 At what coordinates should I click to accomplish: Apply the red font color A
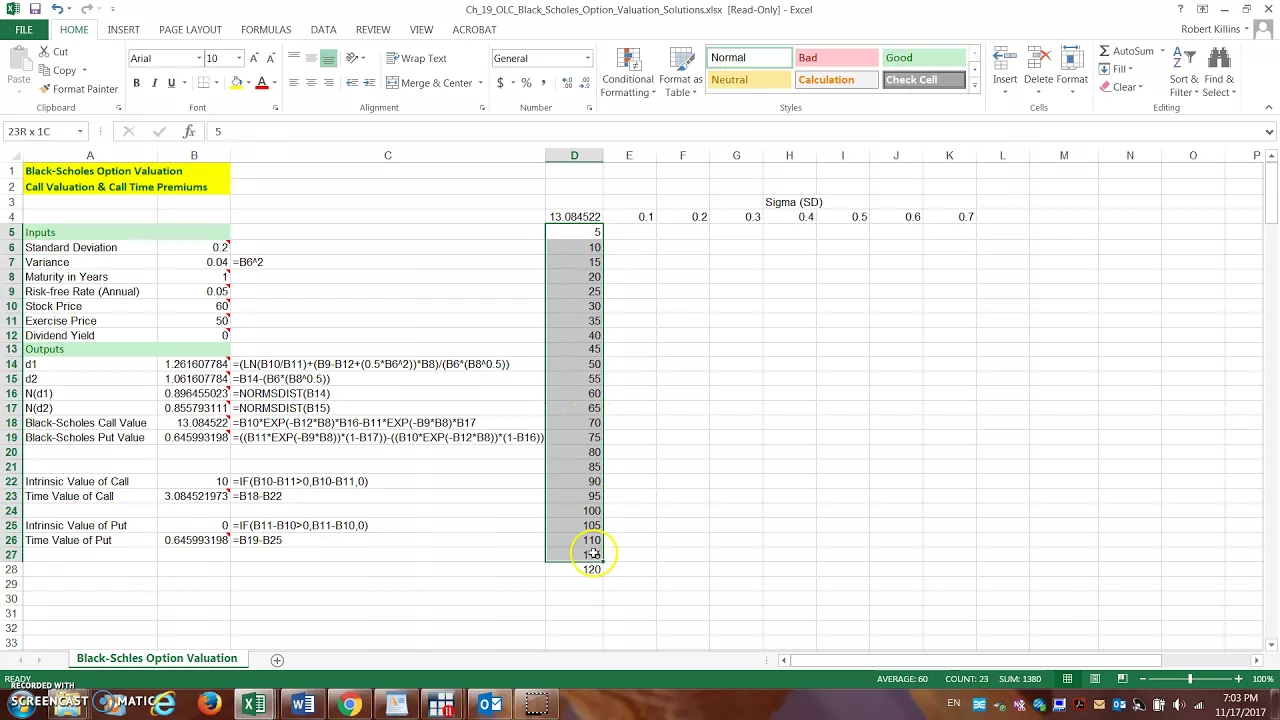pos(262,83)
